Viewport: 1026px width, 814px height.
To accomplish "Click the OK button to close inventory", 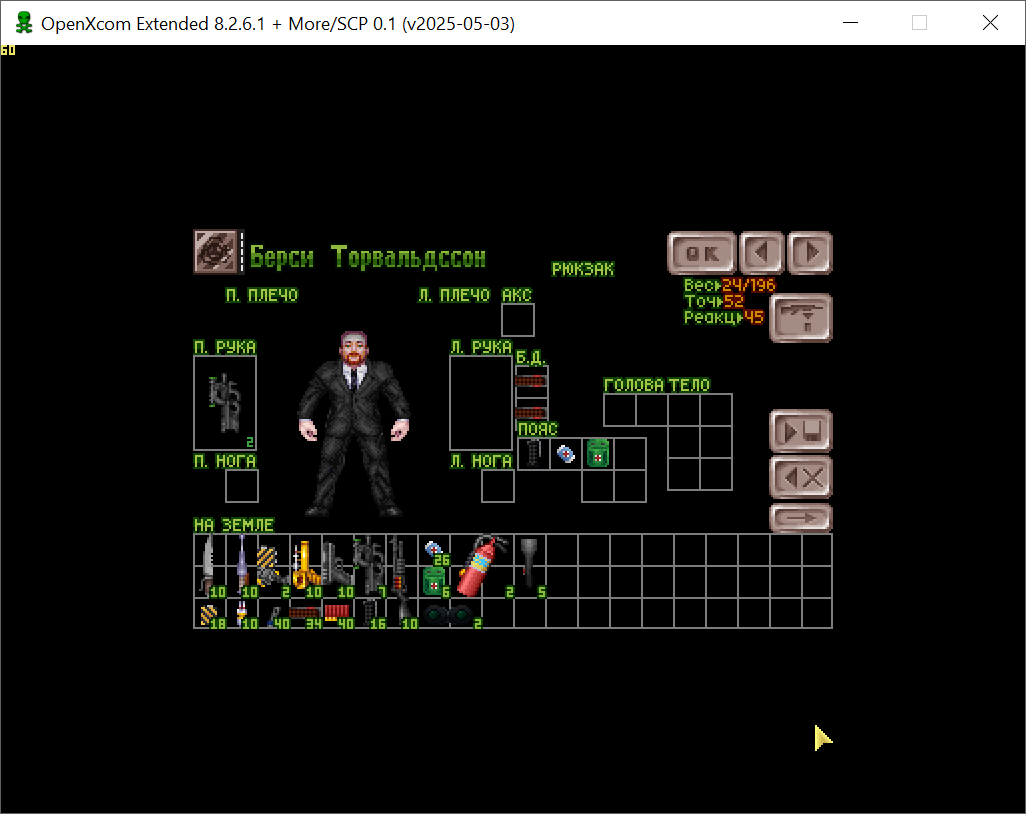I will tap(701, 253).
